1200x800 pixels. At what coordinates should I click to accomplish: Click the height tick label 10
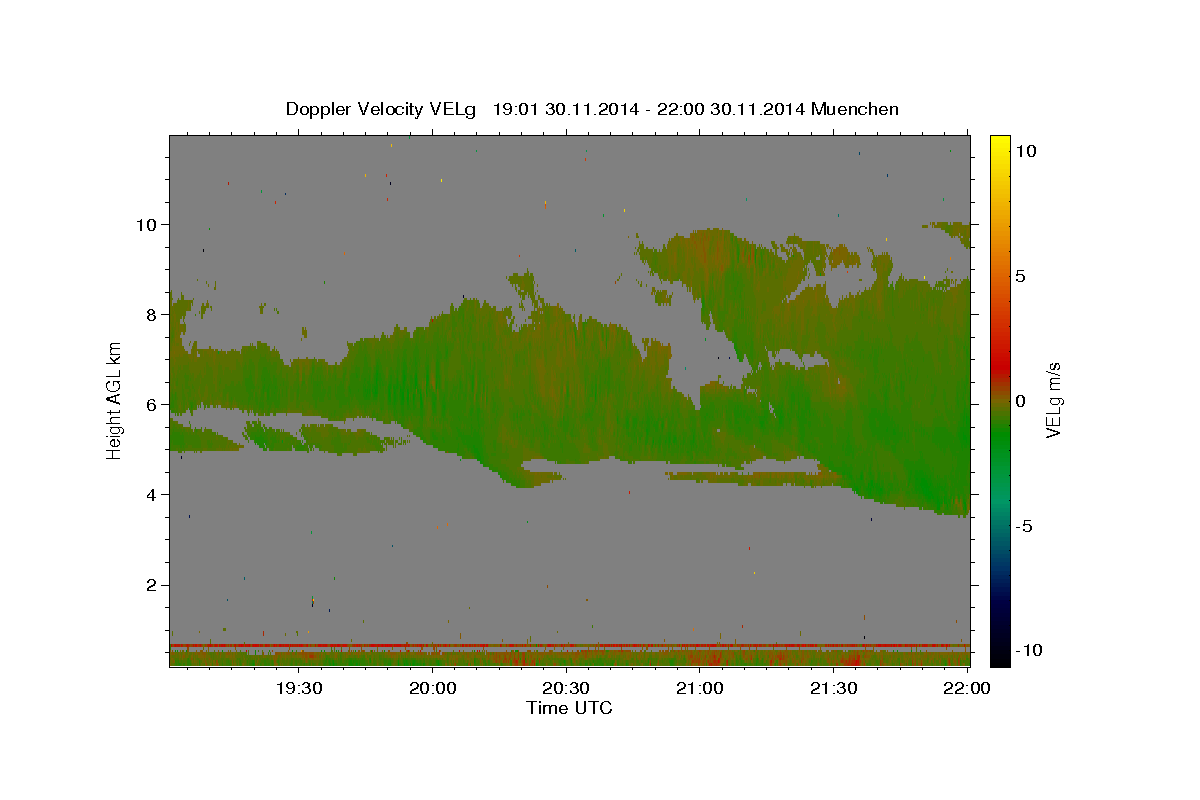148,224
